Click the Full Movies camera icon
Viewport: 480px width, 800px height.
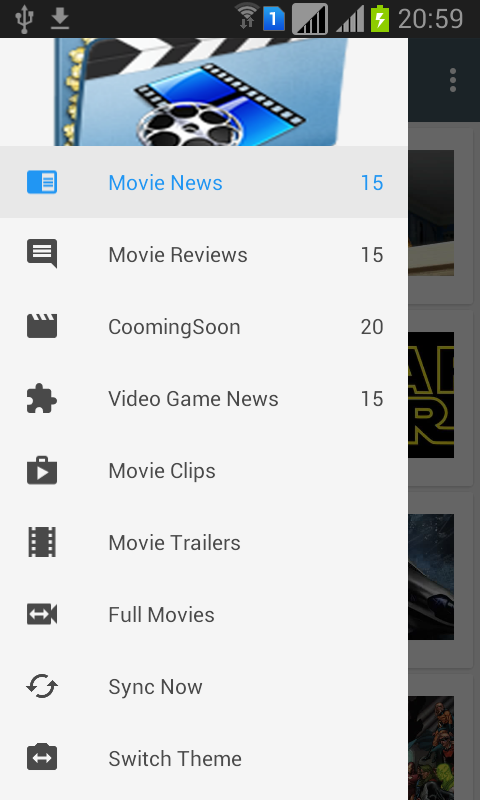coord(42,614)
